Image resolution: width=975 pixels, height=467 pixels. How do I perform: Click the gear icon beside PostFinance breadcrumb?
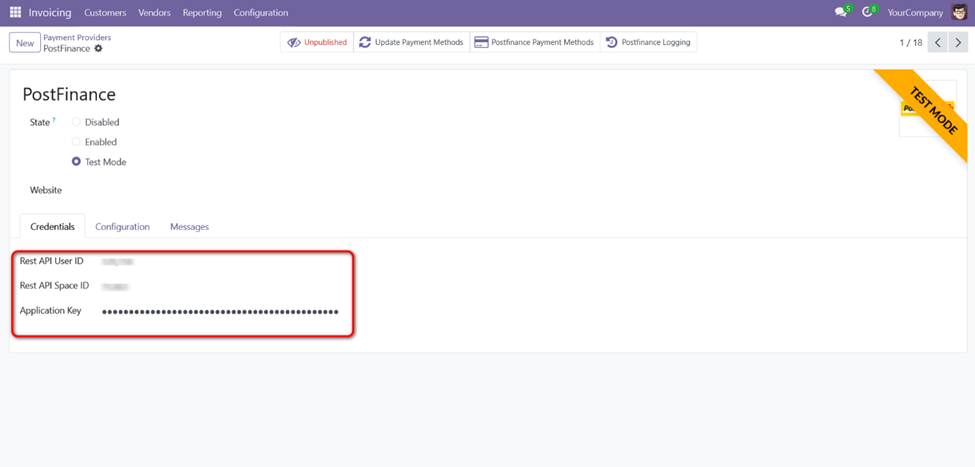[99, 49]
